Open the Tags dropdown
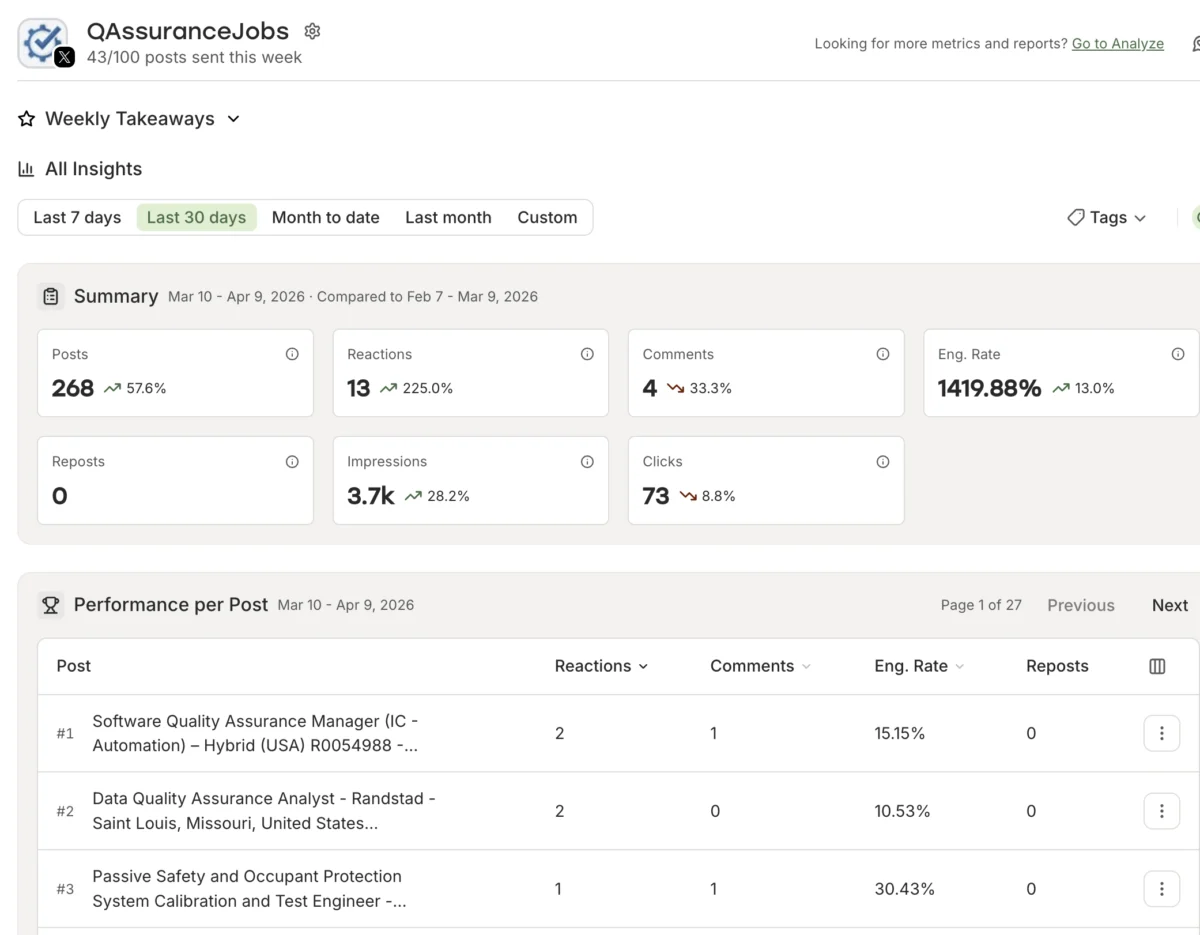Viewport: 1200px width, 935px height. [1106, 217]
